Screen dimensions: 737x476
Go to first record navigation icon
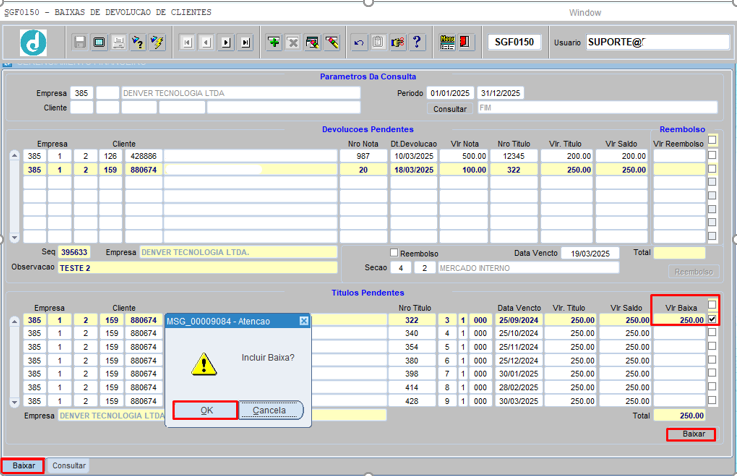187,42
